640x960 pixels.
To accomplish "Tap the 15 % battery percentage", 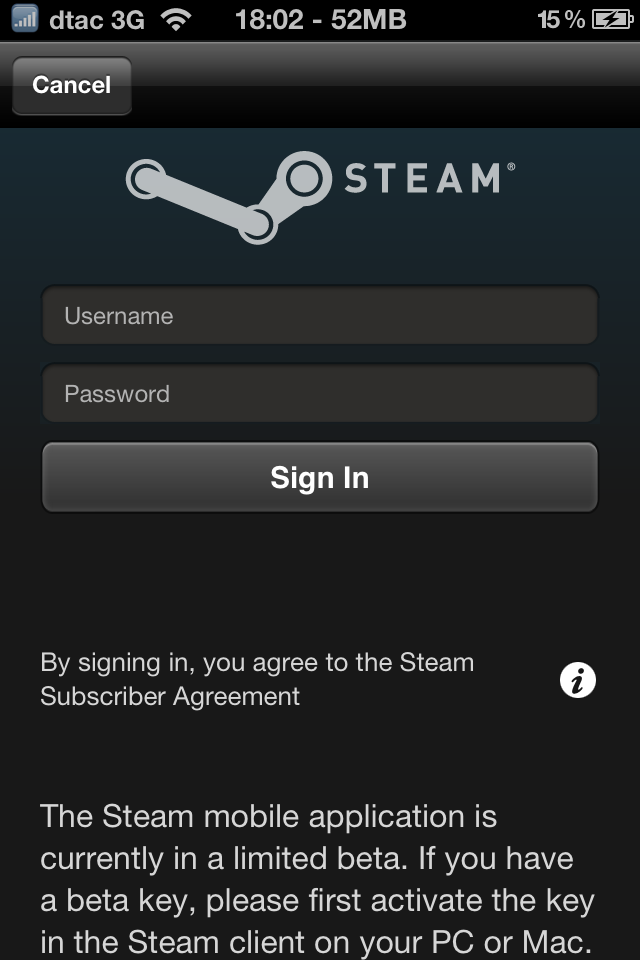I will click(x=561, y=20).
